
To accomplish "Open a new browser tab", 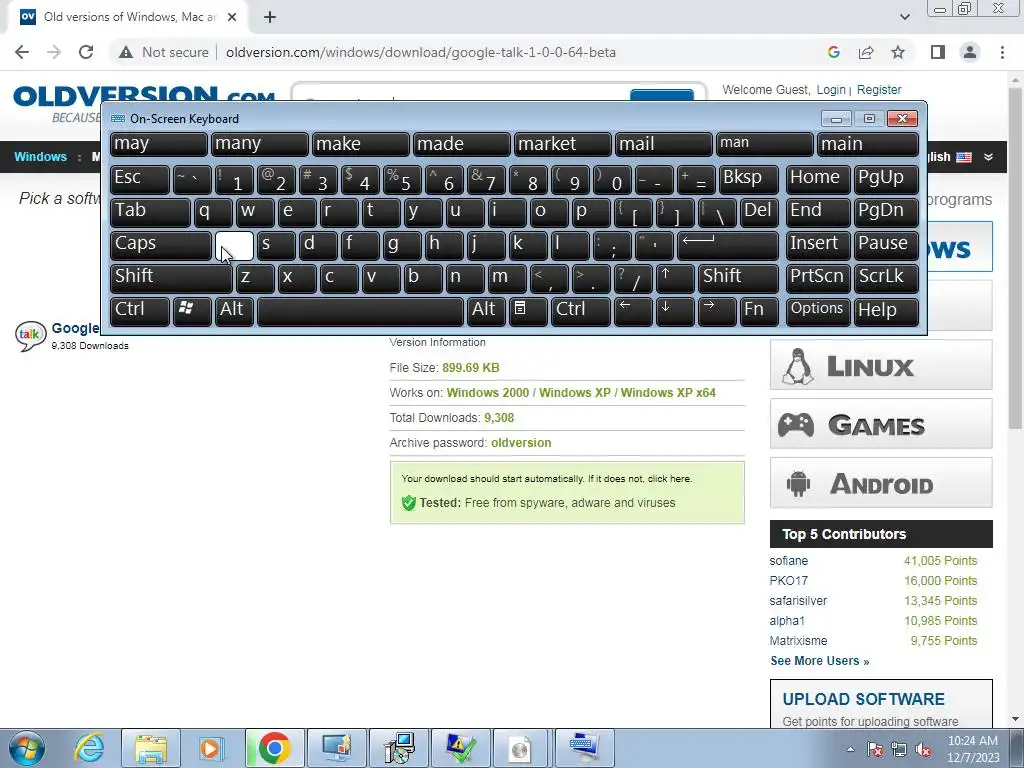I will pos(270,18).
